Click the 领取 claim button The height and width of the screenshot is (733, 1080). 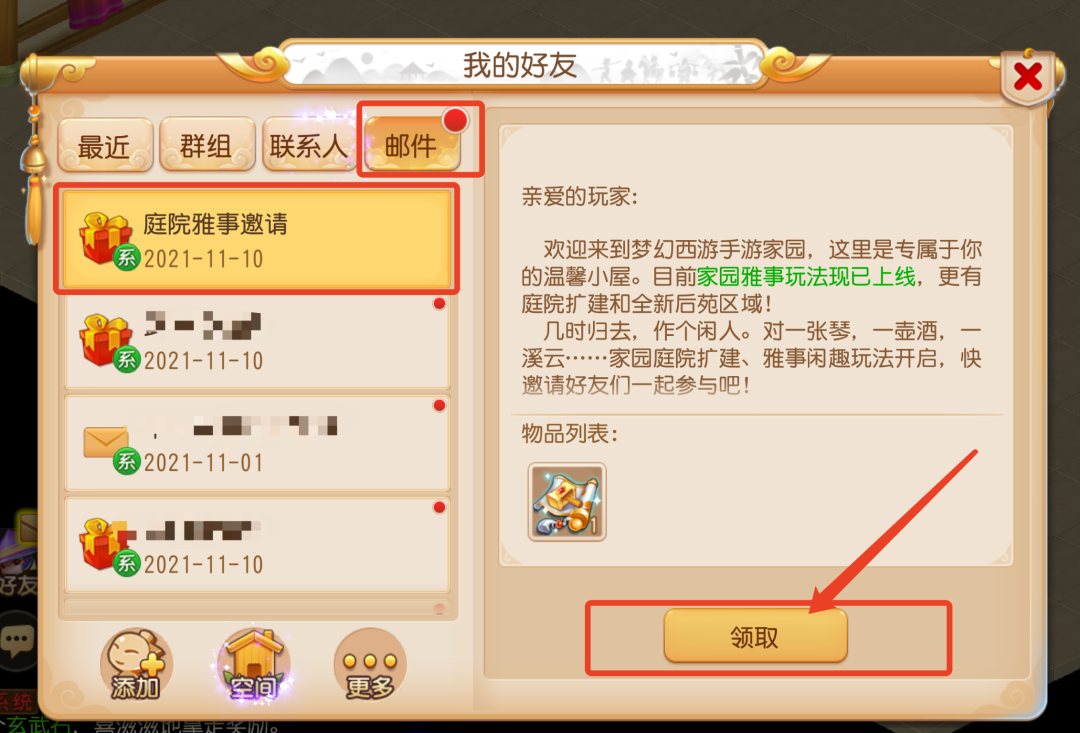(756, 637)
